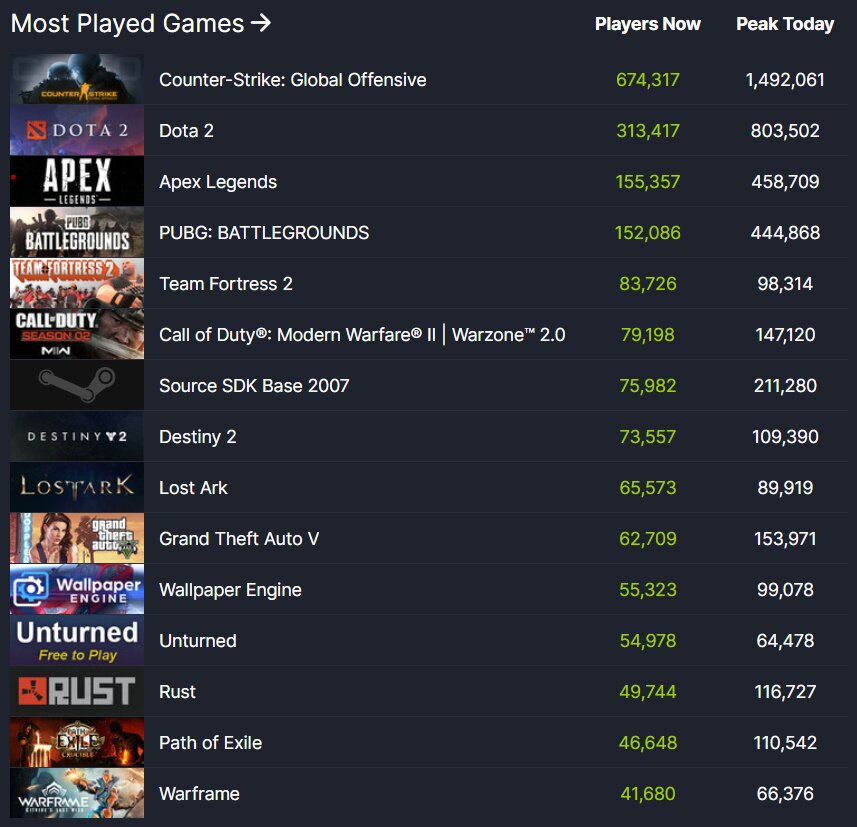The height and width of the screenshot is (827, 857).
Task: Open Grand Theft Auto V title link
Action: coord(239,539)
